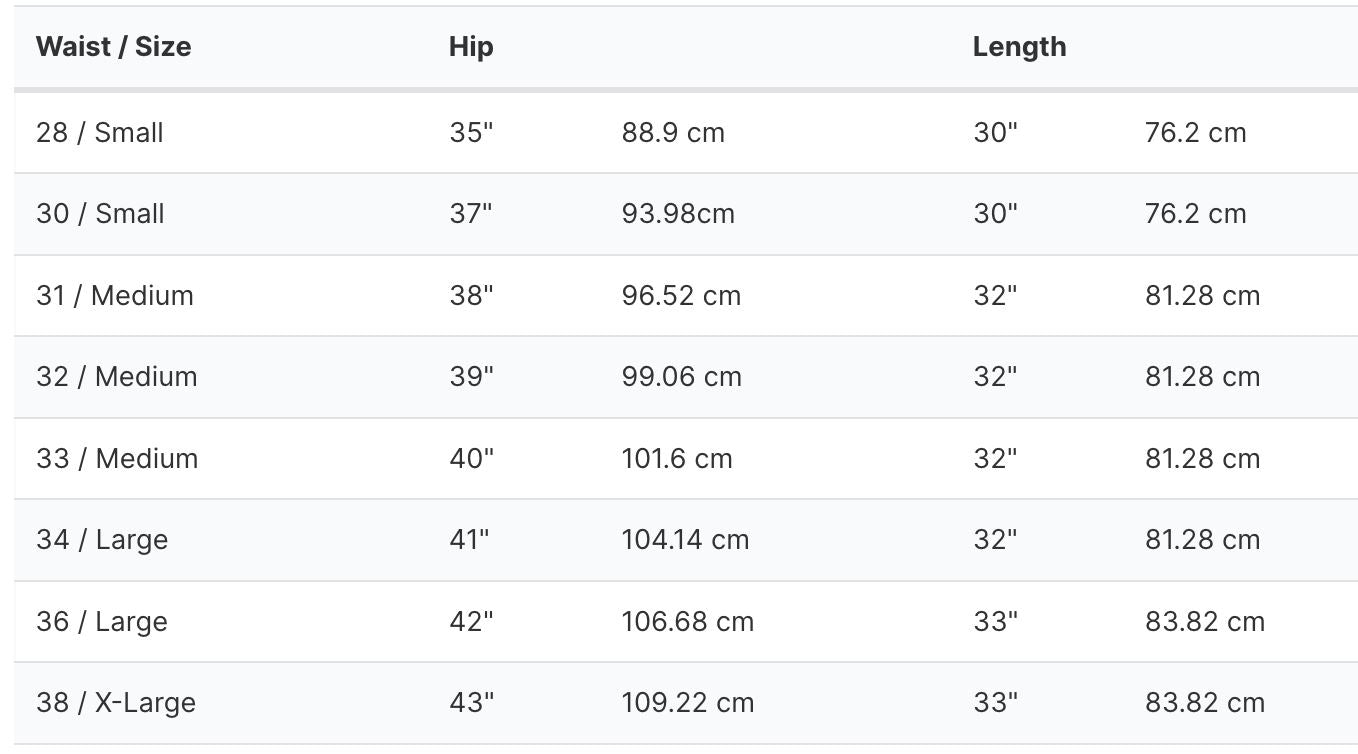Select the 34 / Large size cell

click(x=102, y=540)
